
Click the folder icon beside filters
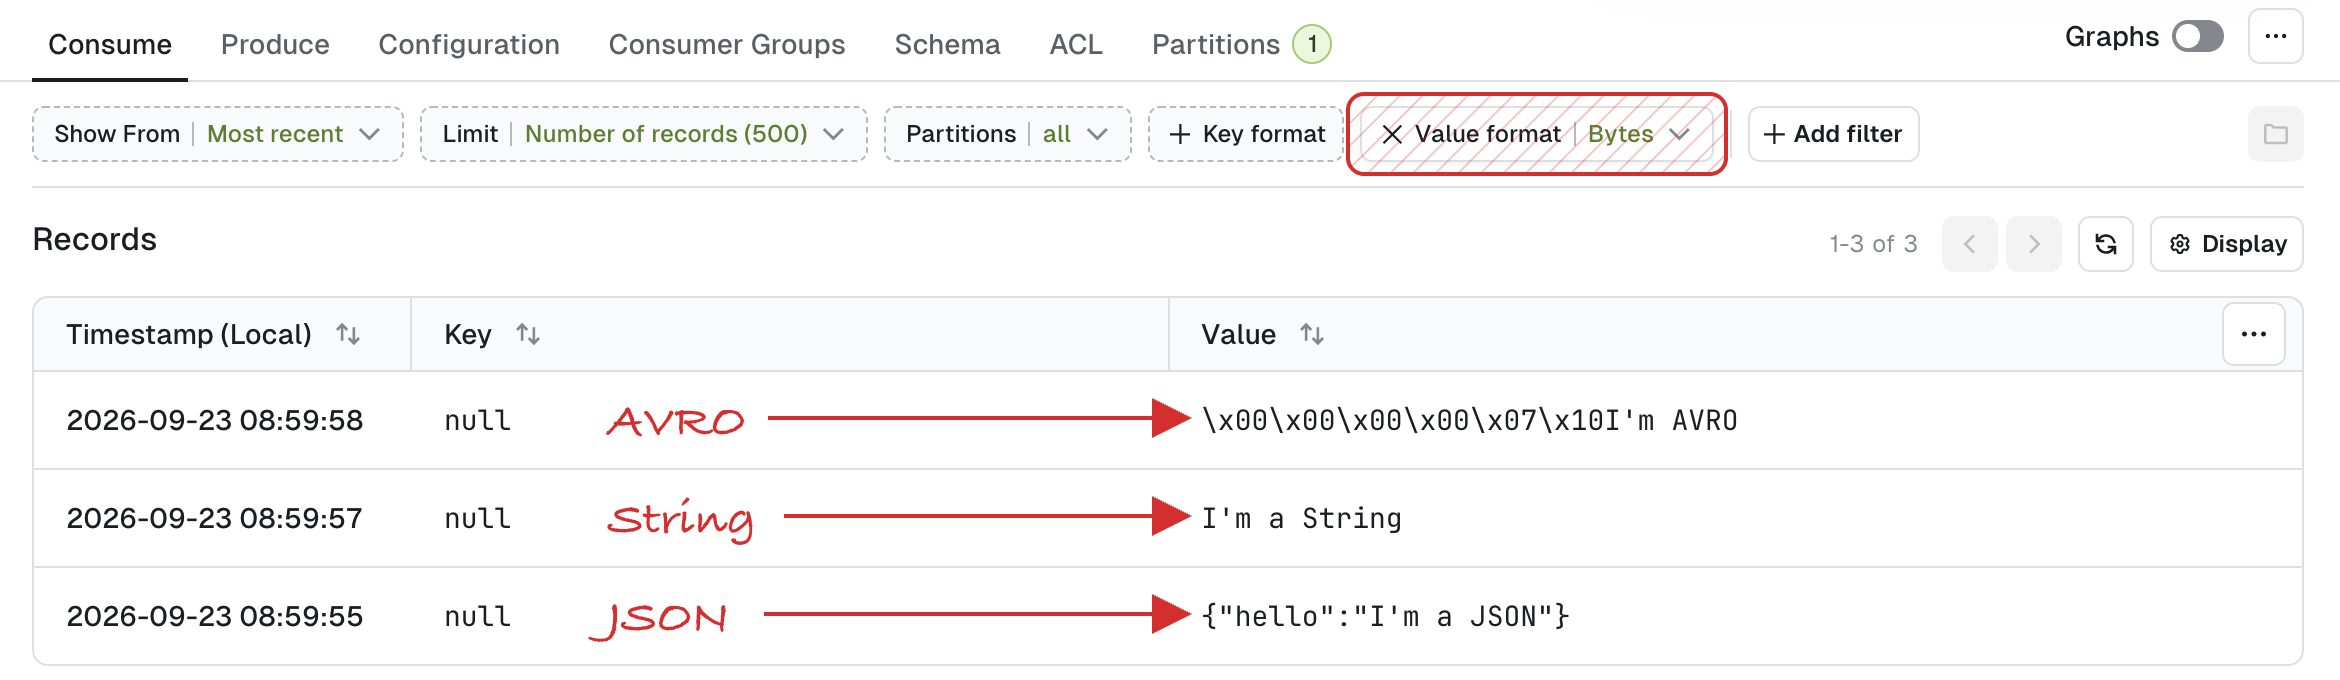[x=2276, y=134]
